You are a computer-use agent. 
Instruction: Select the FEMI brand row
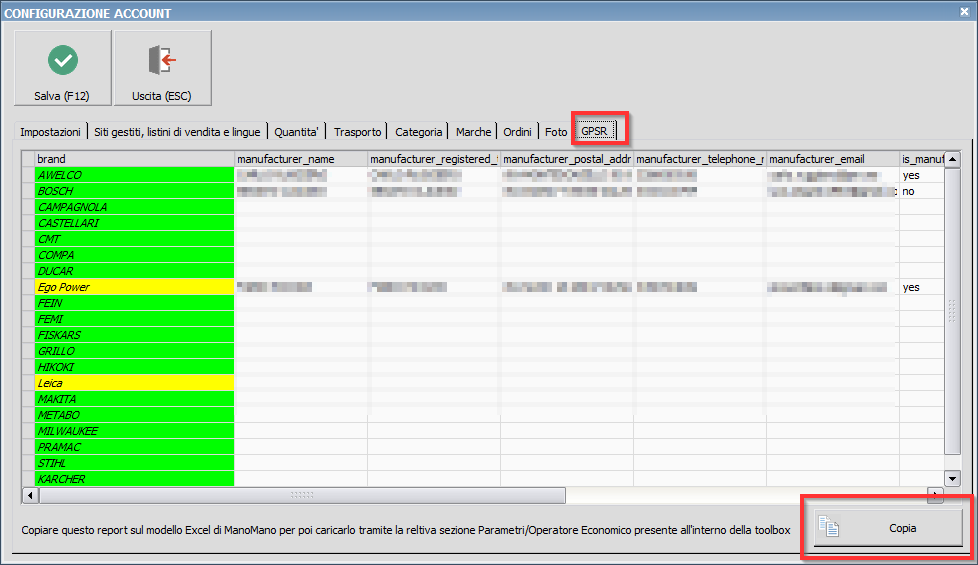[135, 319]
